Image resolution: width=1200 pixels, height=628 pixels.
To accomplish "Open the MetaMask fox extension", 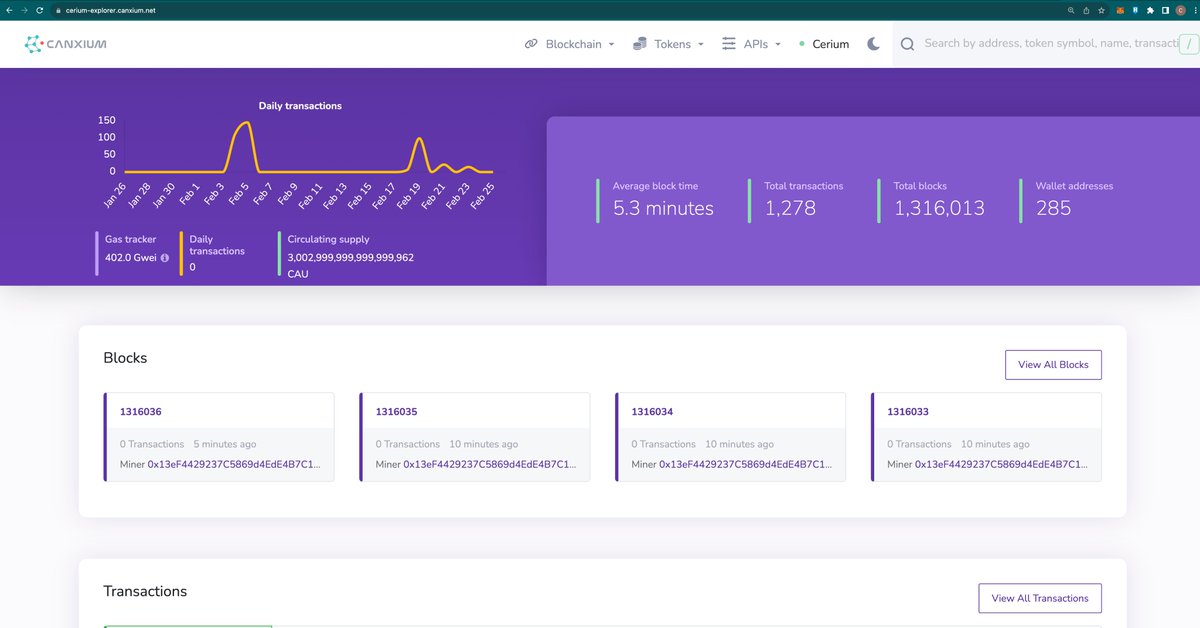I will [1121, 9].
